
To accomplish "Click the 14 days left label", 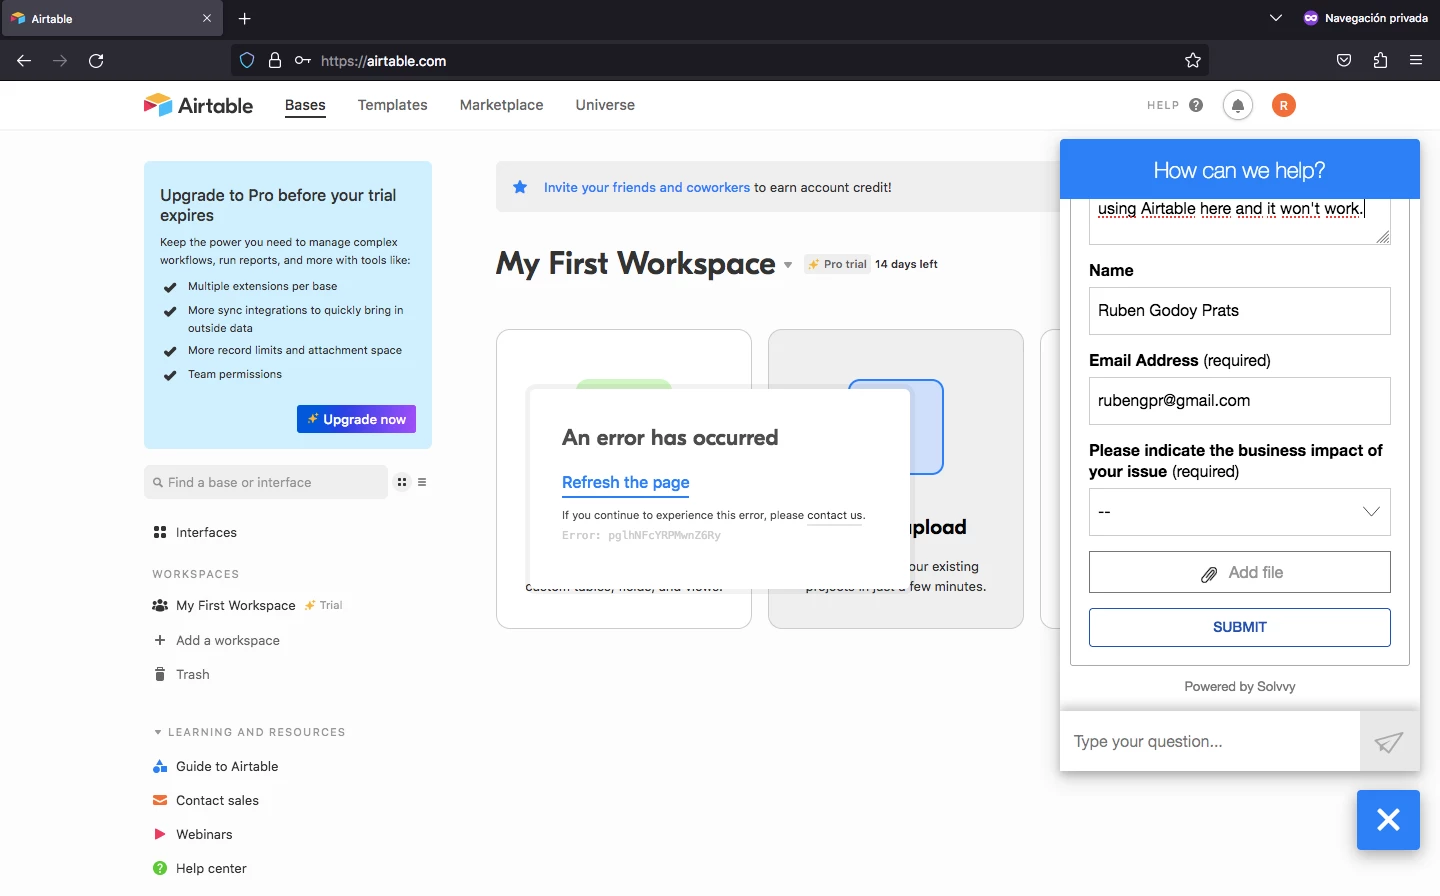I will point(906,265).
